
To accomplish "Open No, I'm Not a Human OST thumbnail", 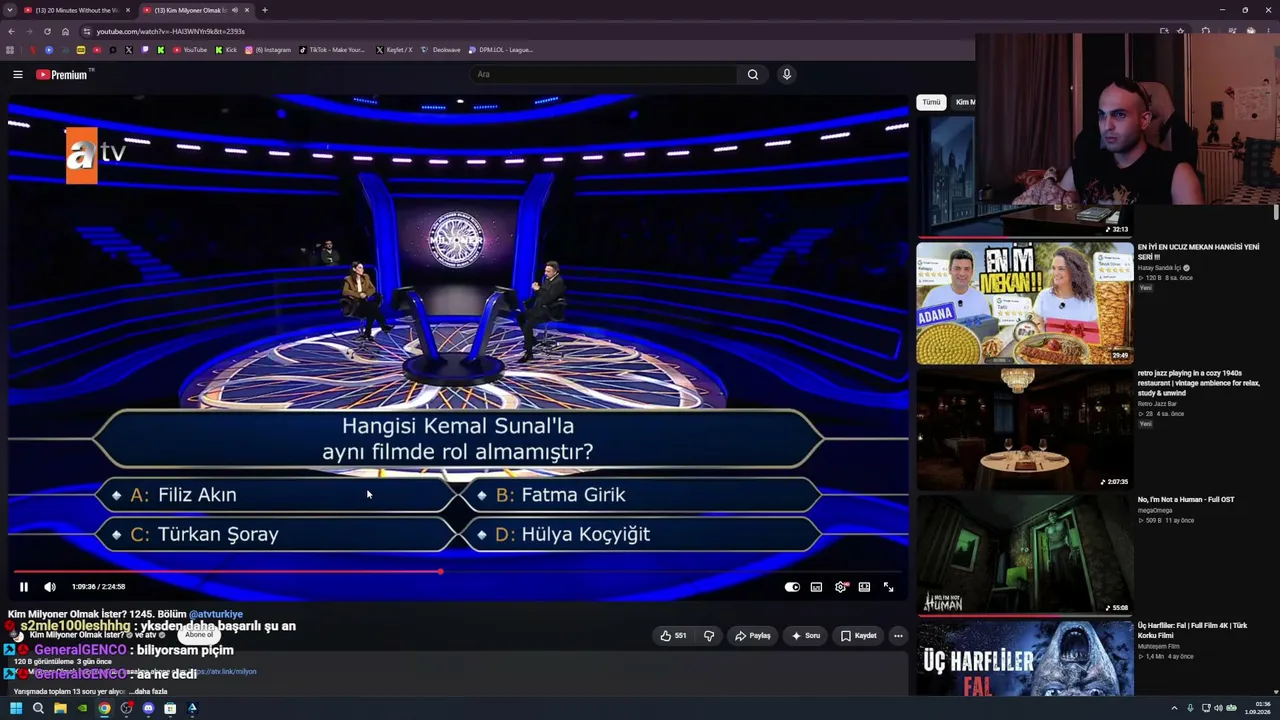I will point(1025,554).
